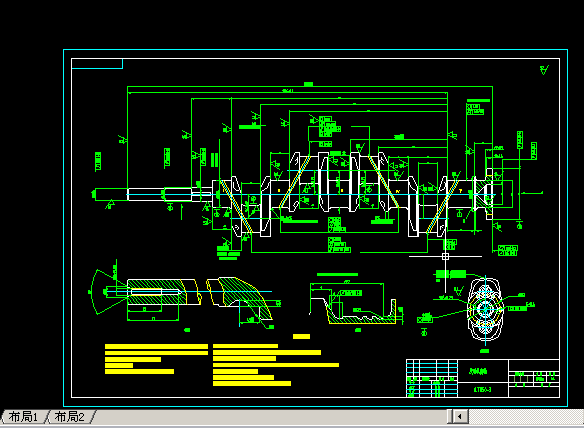Switch to the 布局2 layout tab
Image resolution: width=584 pixels, height=428 pixels.
pos(70,417)
